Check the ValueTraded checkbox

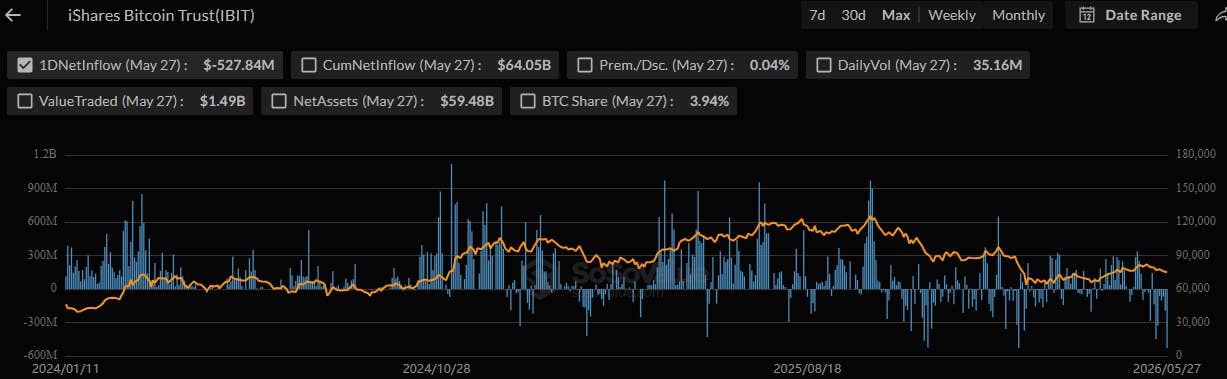point(26,101)
